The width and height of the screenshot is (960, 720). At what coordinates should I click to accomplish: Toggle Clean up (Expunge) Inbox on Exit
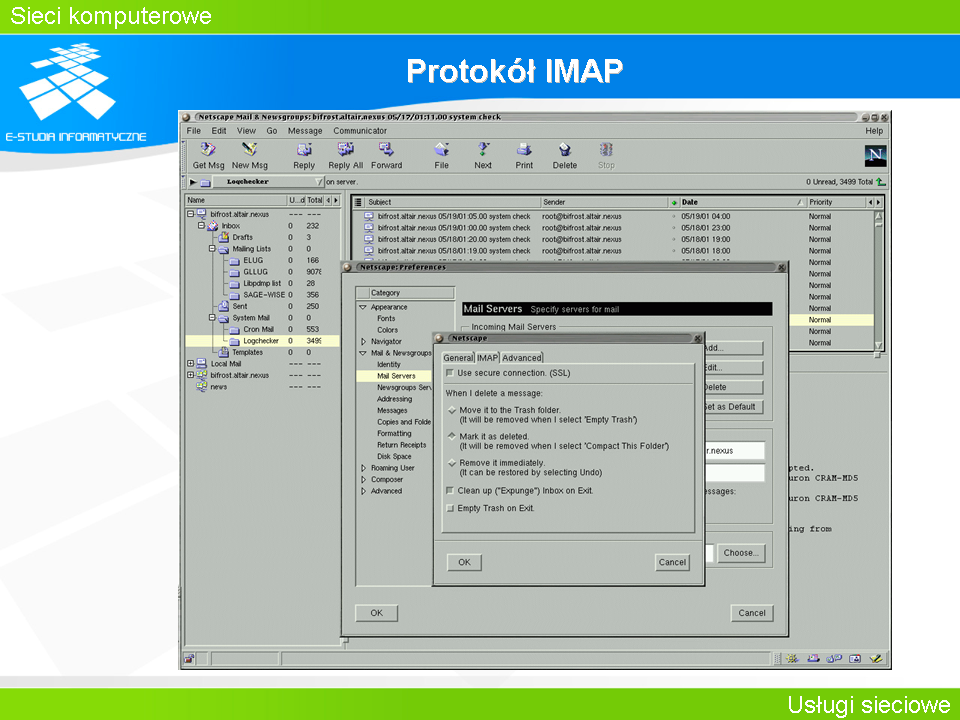(x=450, y=490)
